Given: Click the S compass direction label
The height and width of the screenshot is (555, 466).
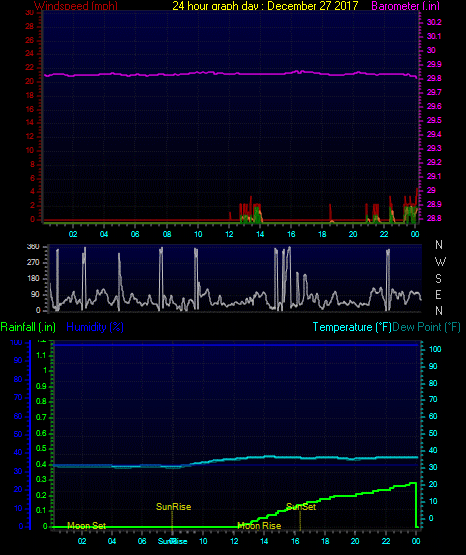Looking at the screenshot, I should click(x=438, y=279).
